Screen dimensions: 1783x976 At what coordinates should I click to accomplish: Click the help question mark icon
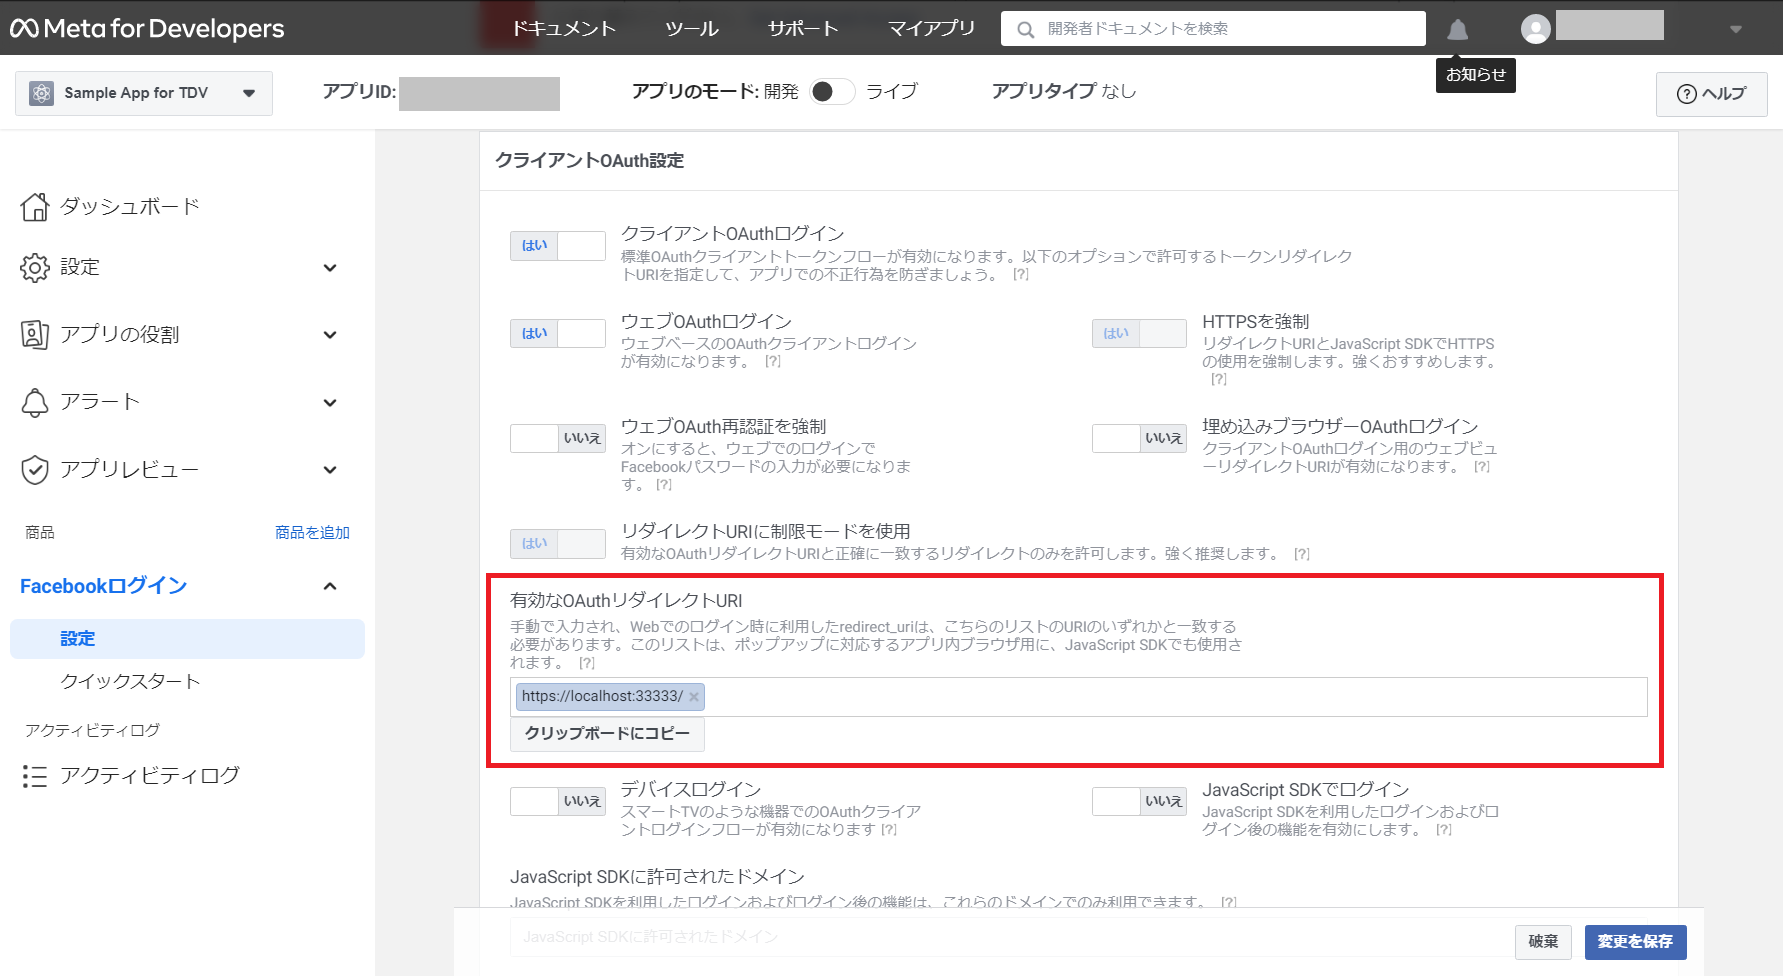(1687, 94)
